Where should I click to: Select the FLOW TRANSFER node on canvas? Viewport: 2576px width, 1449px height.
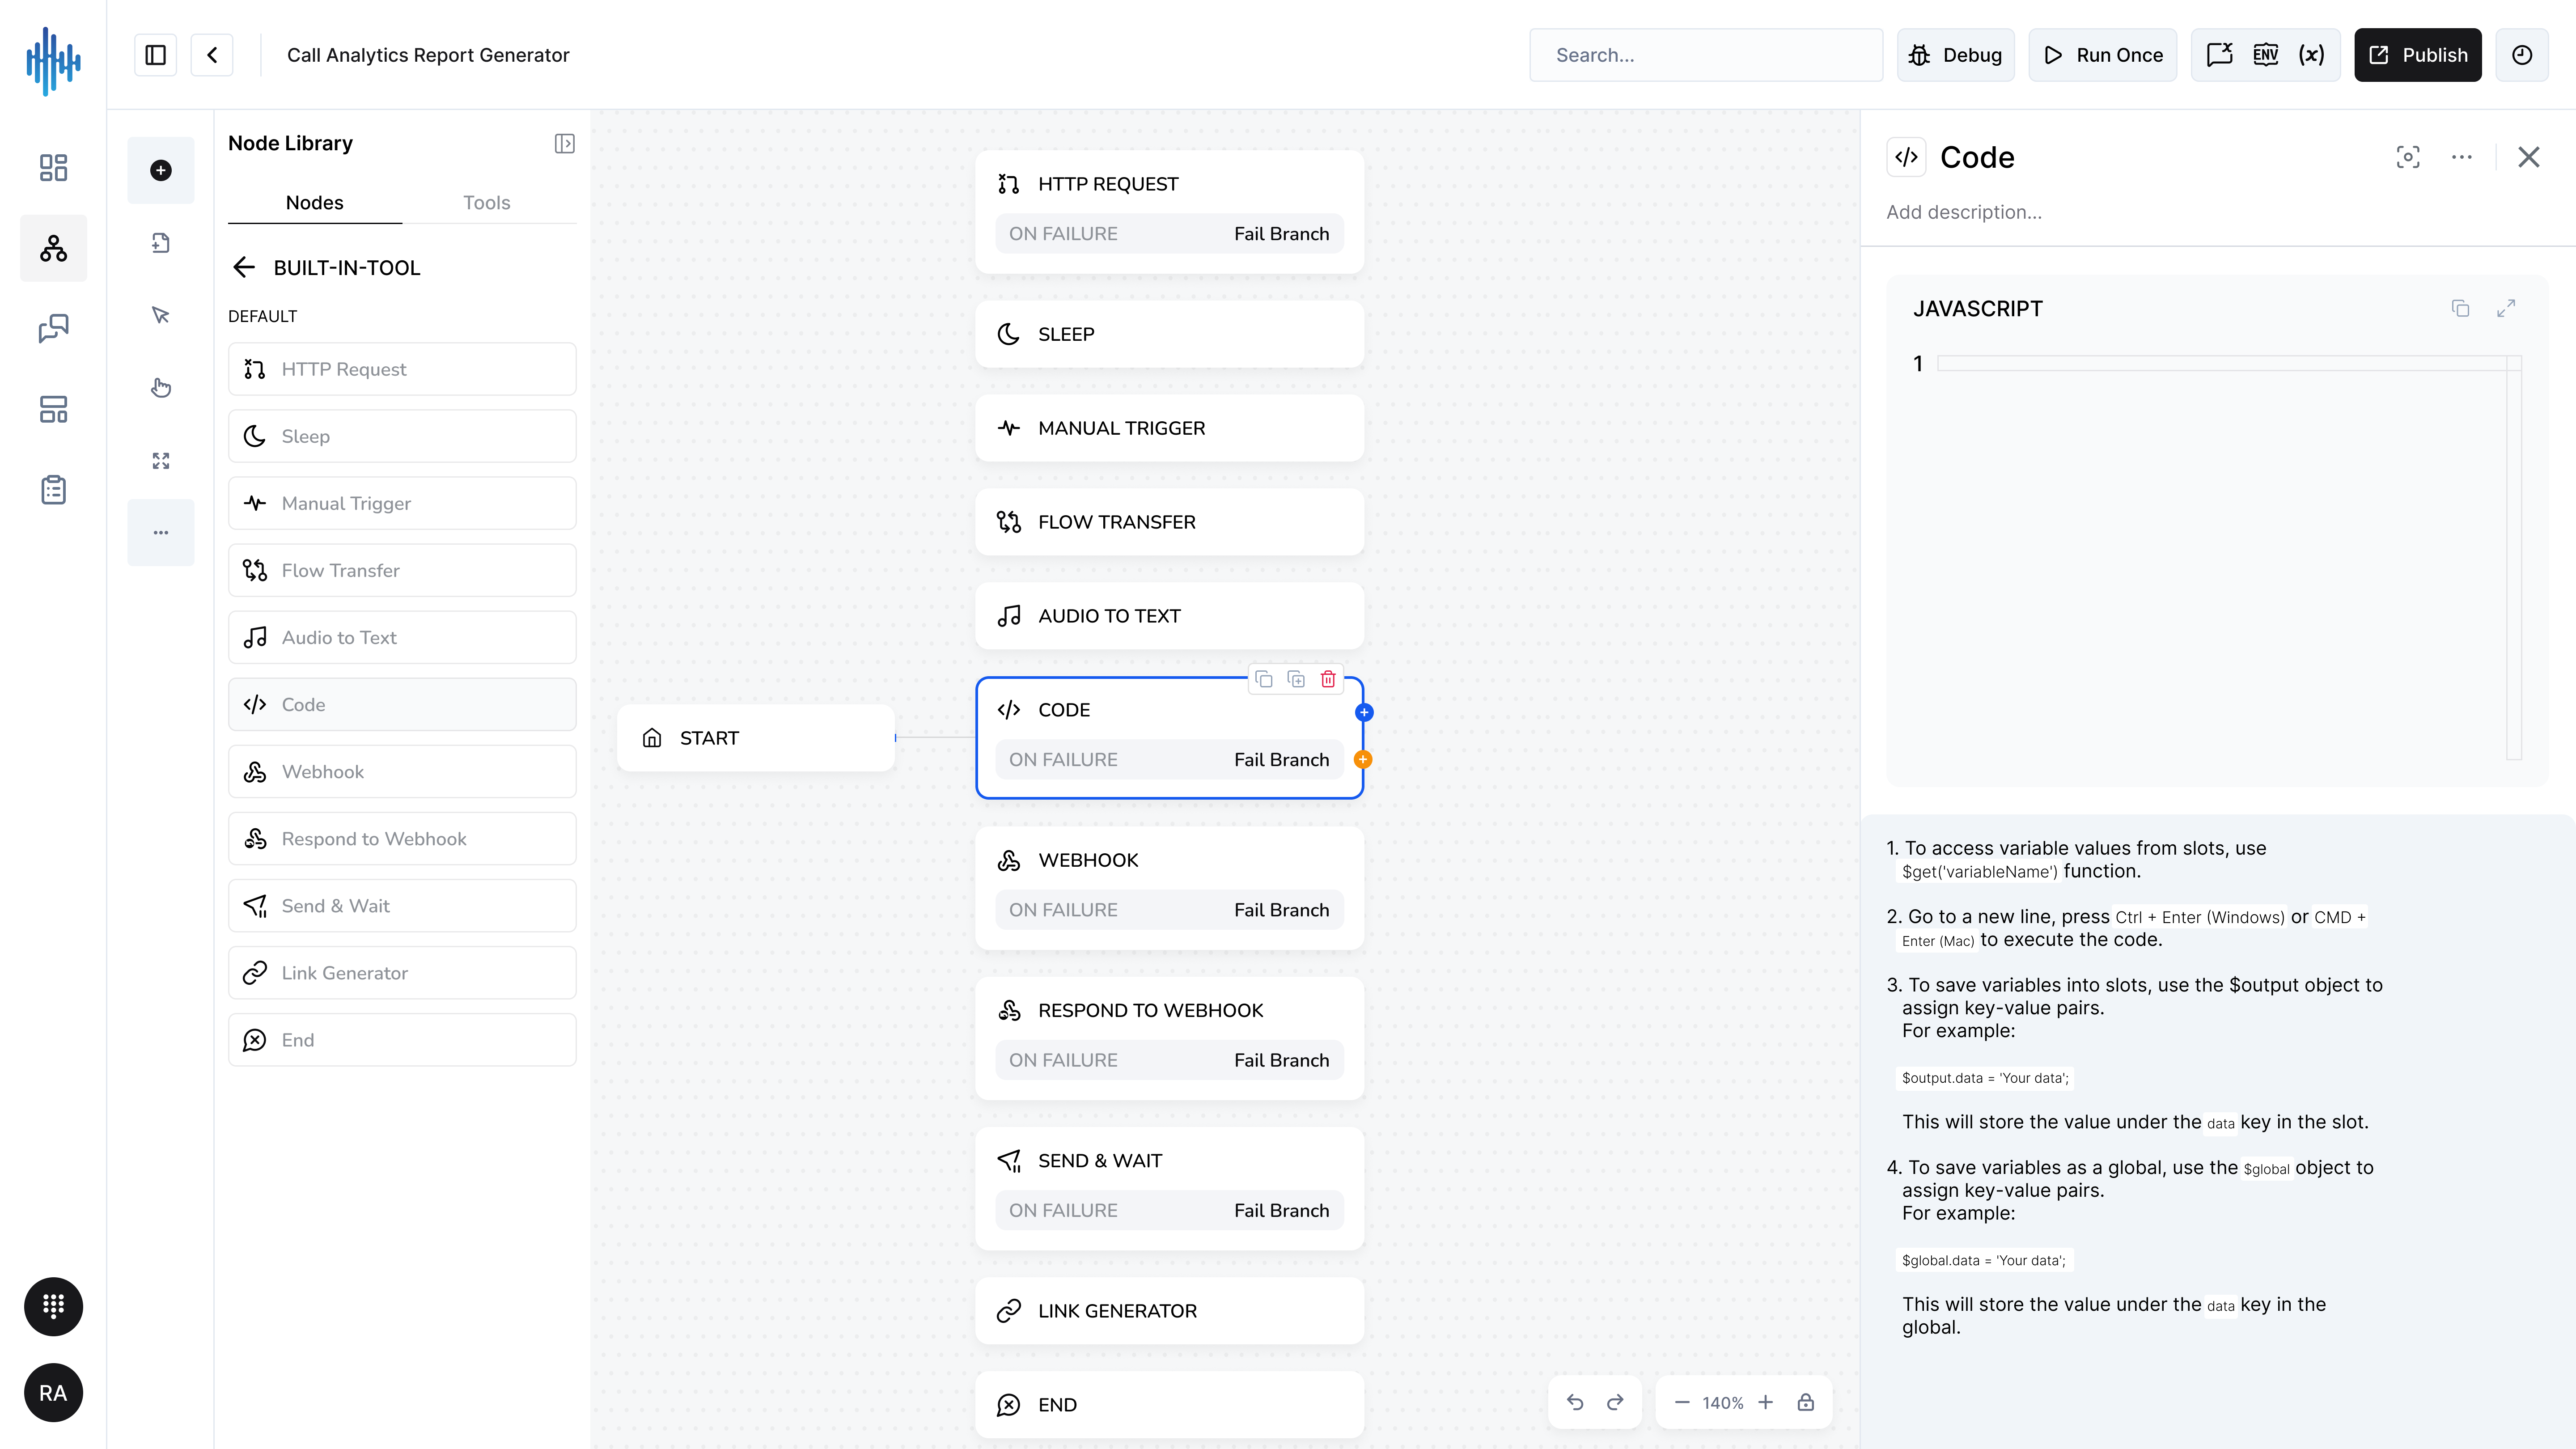coord(1169,522)
